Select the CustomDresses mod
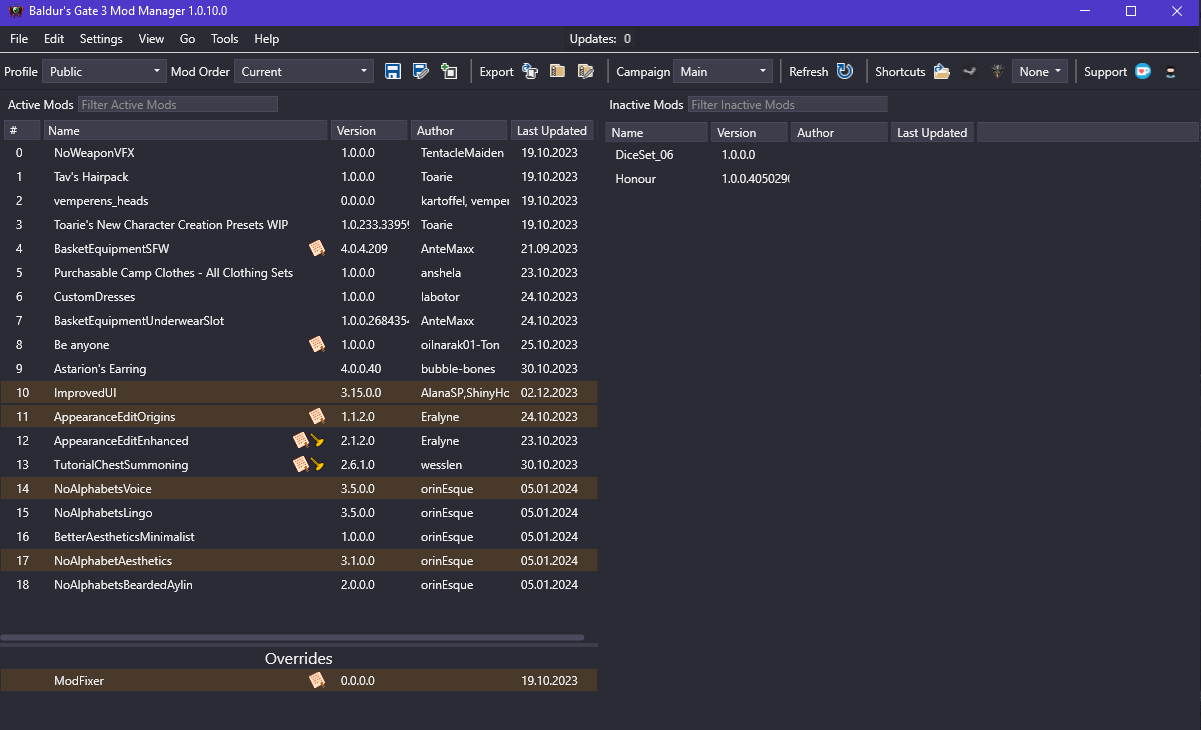This screenshot has height=730, width=1201. coord(299,297)
